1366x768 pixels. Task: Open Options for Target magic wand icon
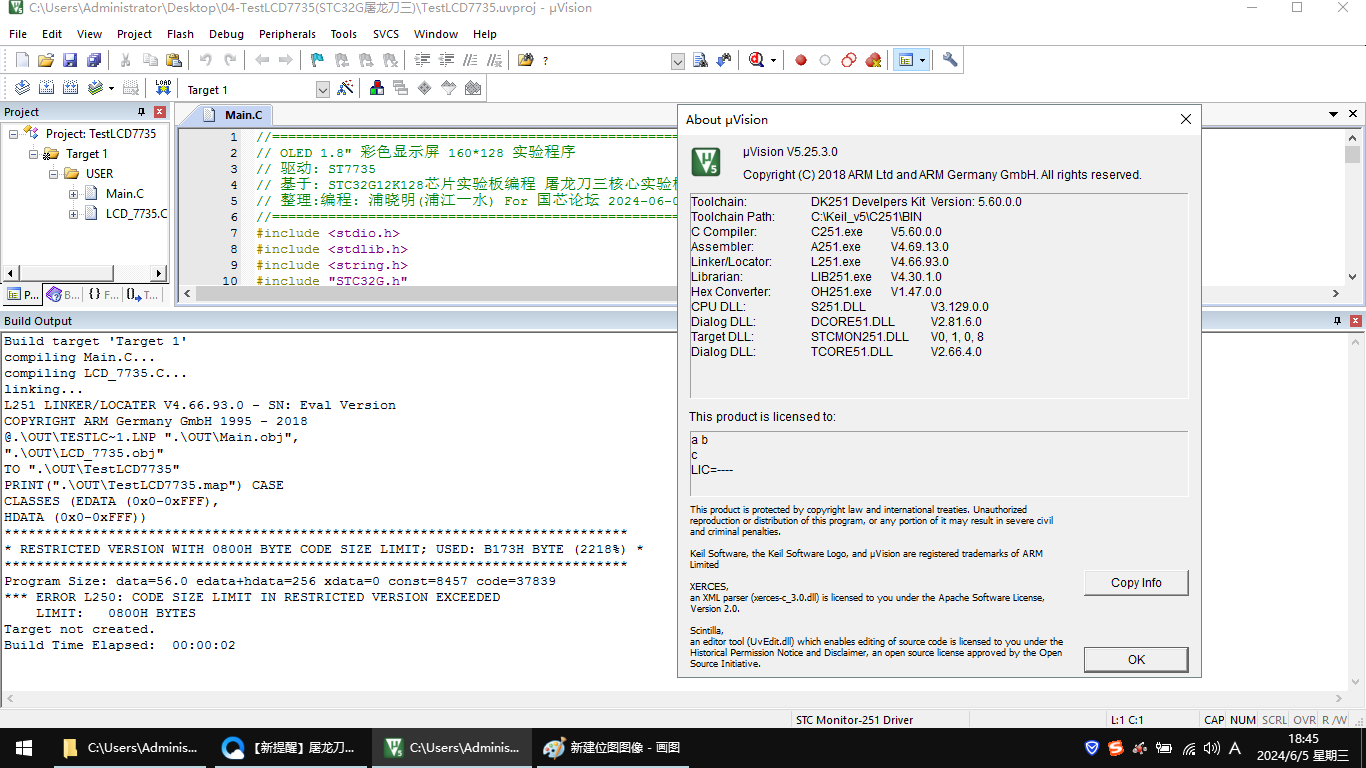pyautogui.click(x=345, y=88)
